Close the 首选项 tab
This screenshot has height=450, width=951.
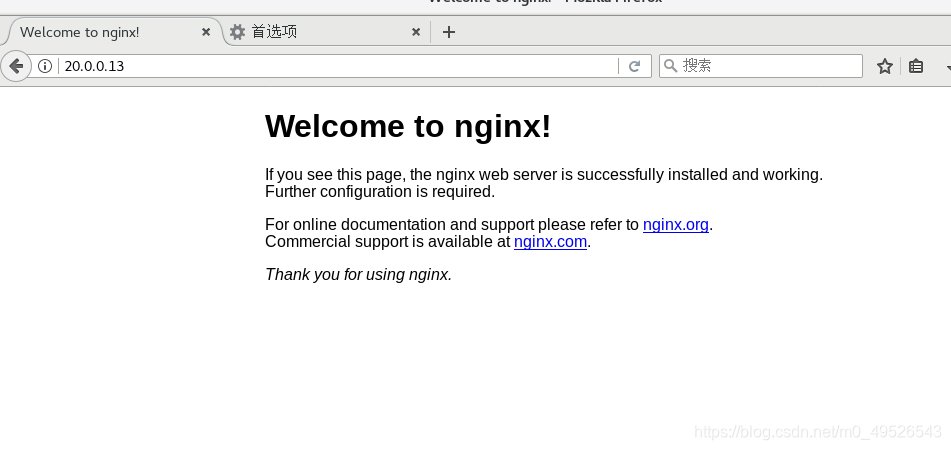416,32
